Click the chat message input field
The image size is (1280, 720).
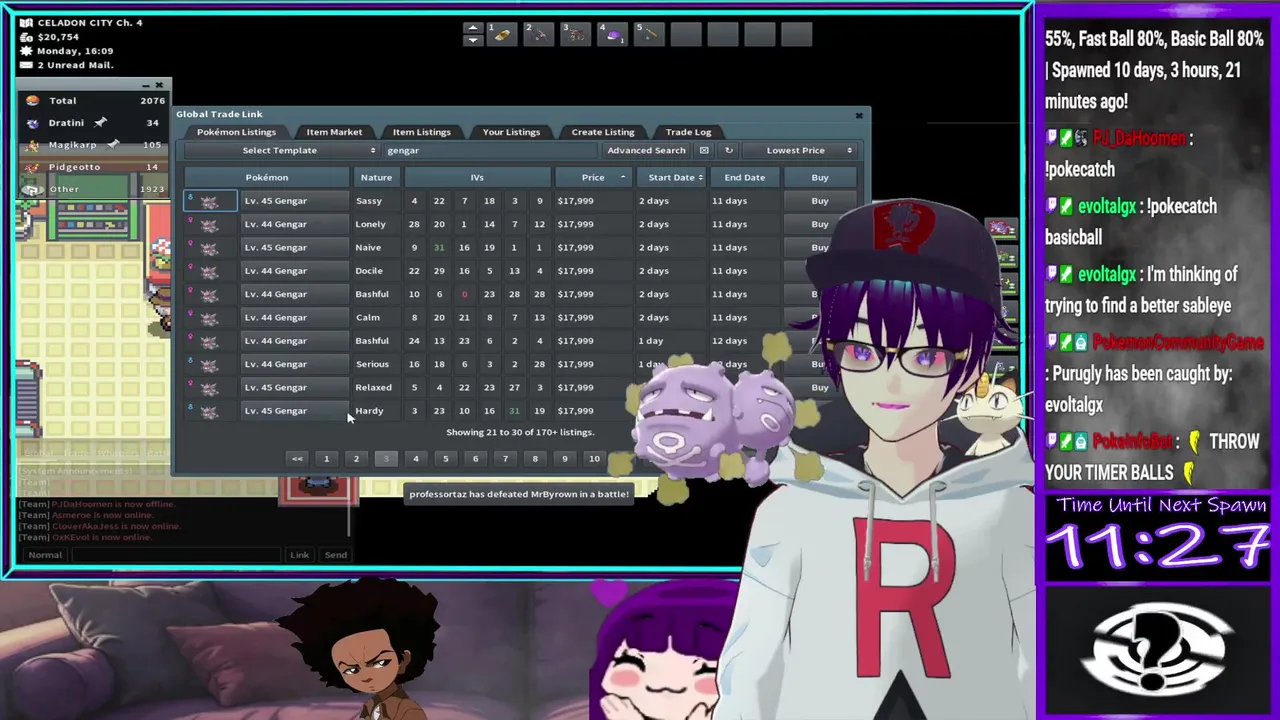point(178,555)
